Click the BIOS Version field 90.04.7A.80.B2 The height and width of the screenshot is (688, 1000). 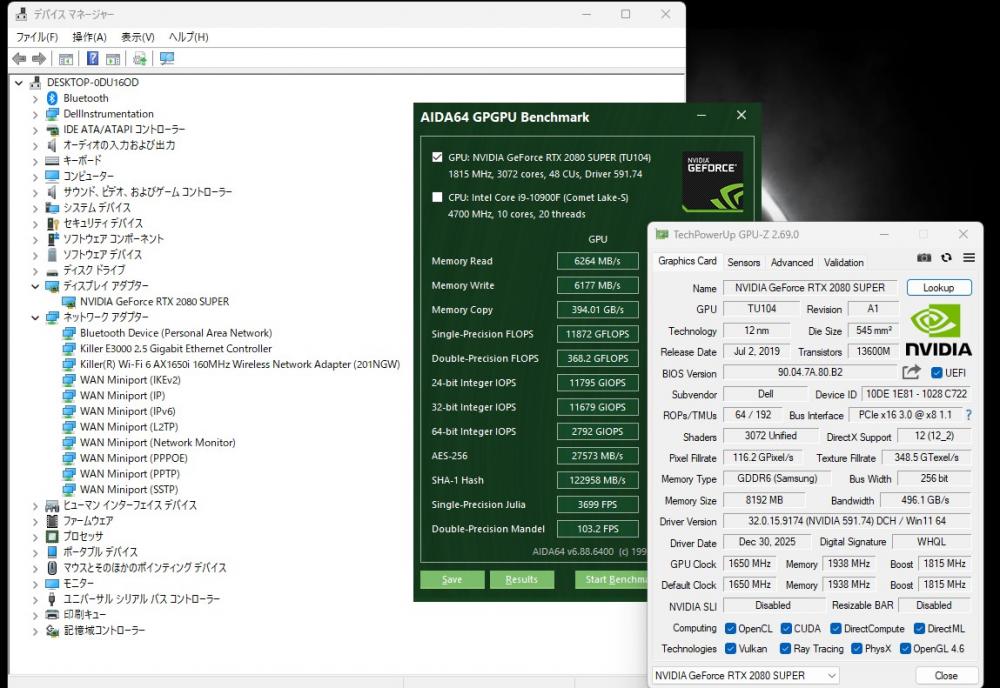pos(810,372)
